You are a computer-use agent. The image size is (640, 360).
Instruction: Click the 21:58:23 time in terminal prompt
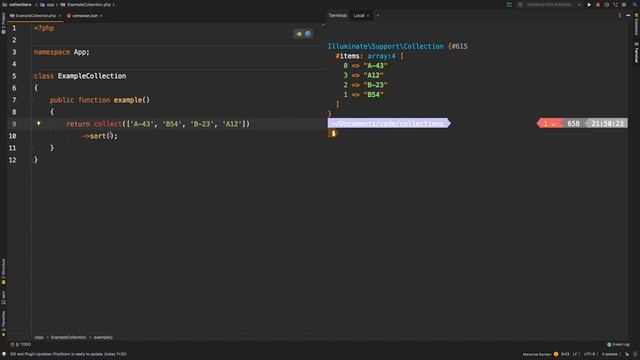(x=607, y=123)
